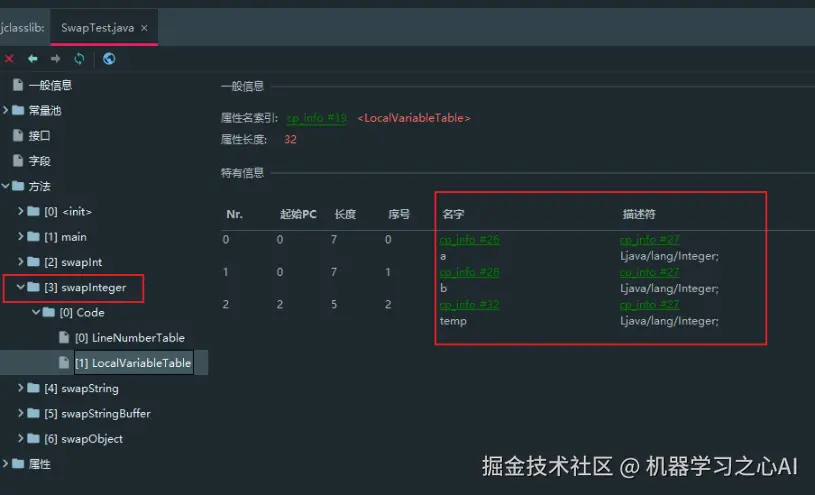Click the Nr. column header

coord(234,214)
